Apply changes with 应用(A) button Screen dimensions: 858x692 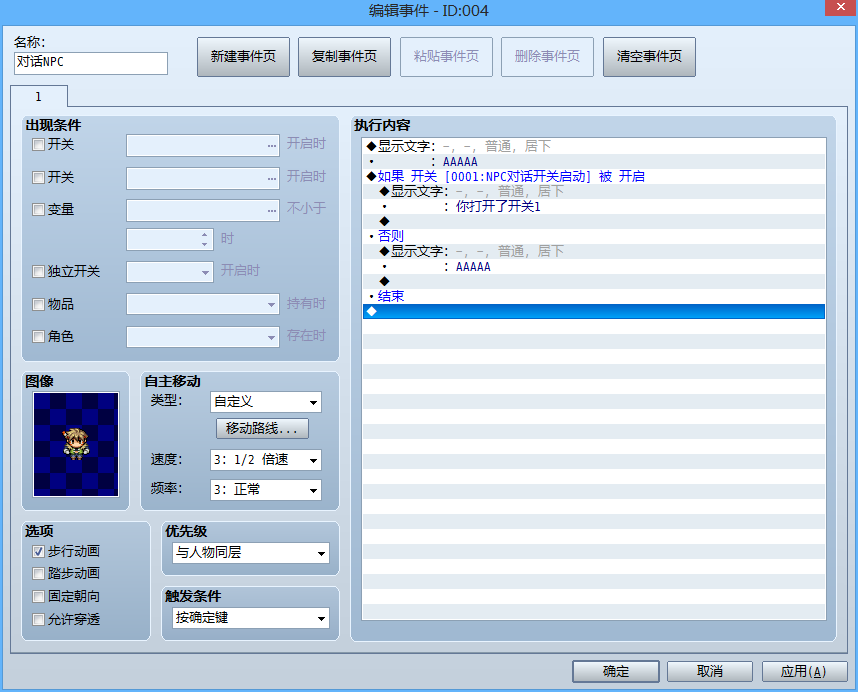pos(804,671)
